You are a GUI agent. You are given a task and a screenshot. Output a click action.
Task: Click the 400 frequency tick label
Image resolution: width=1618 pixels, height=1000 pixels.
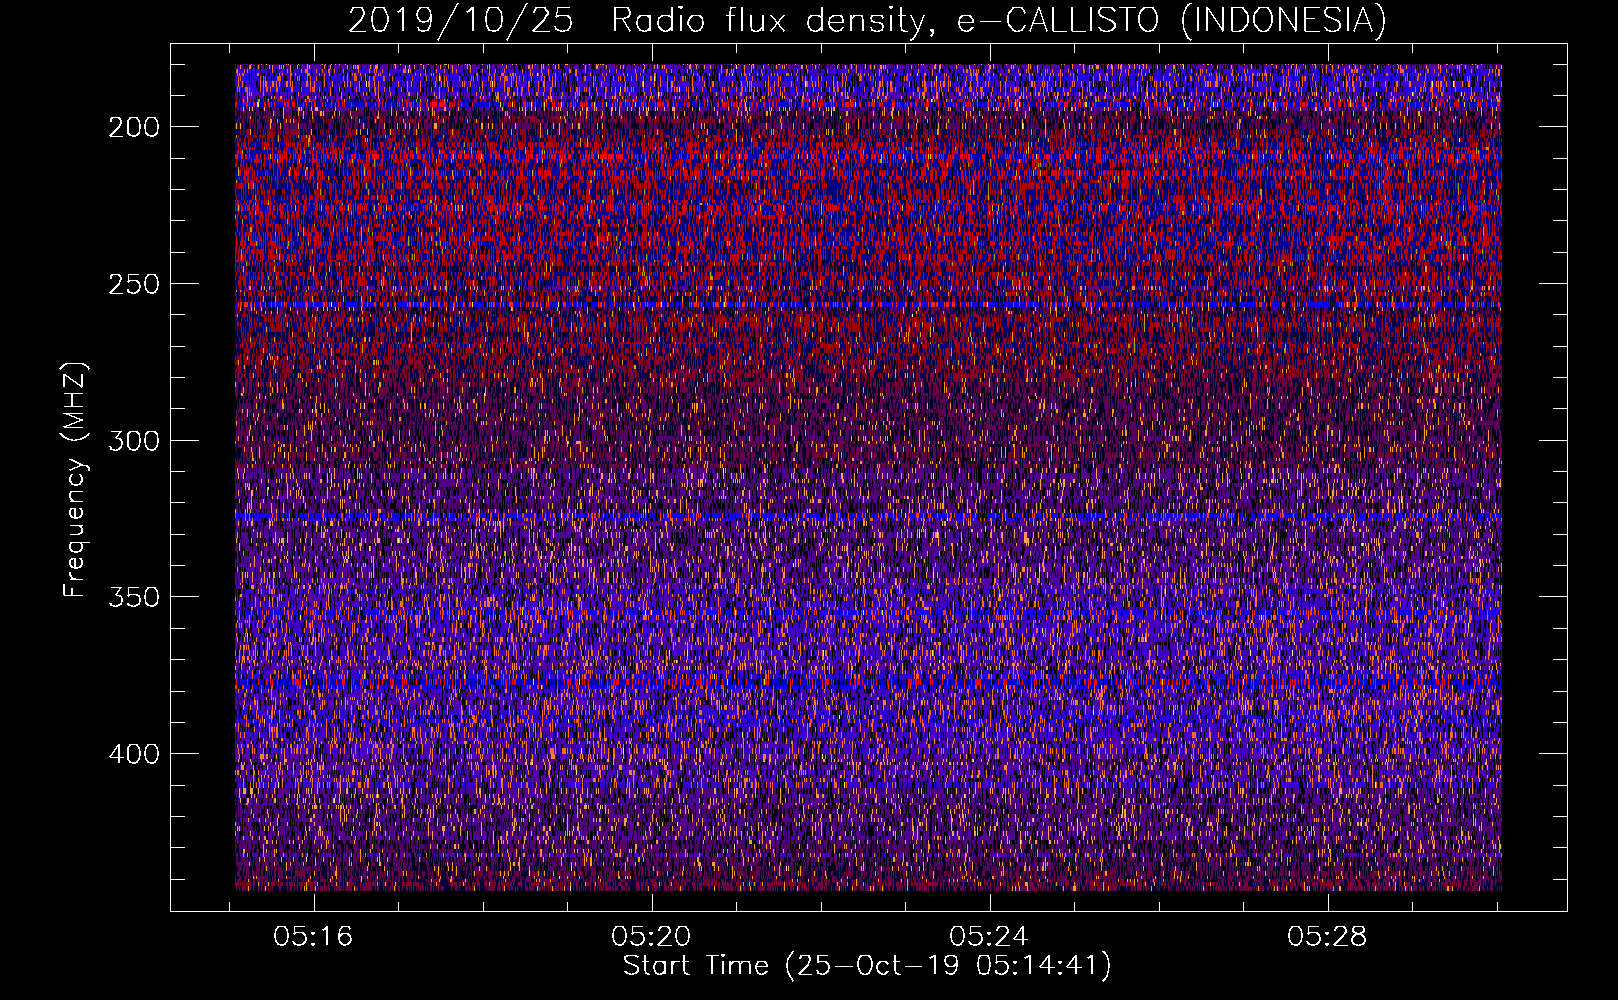pos(134,754)
